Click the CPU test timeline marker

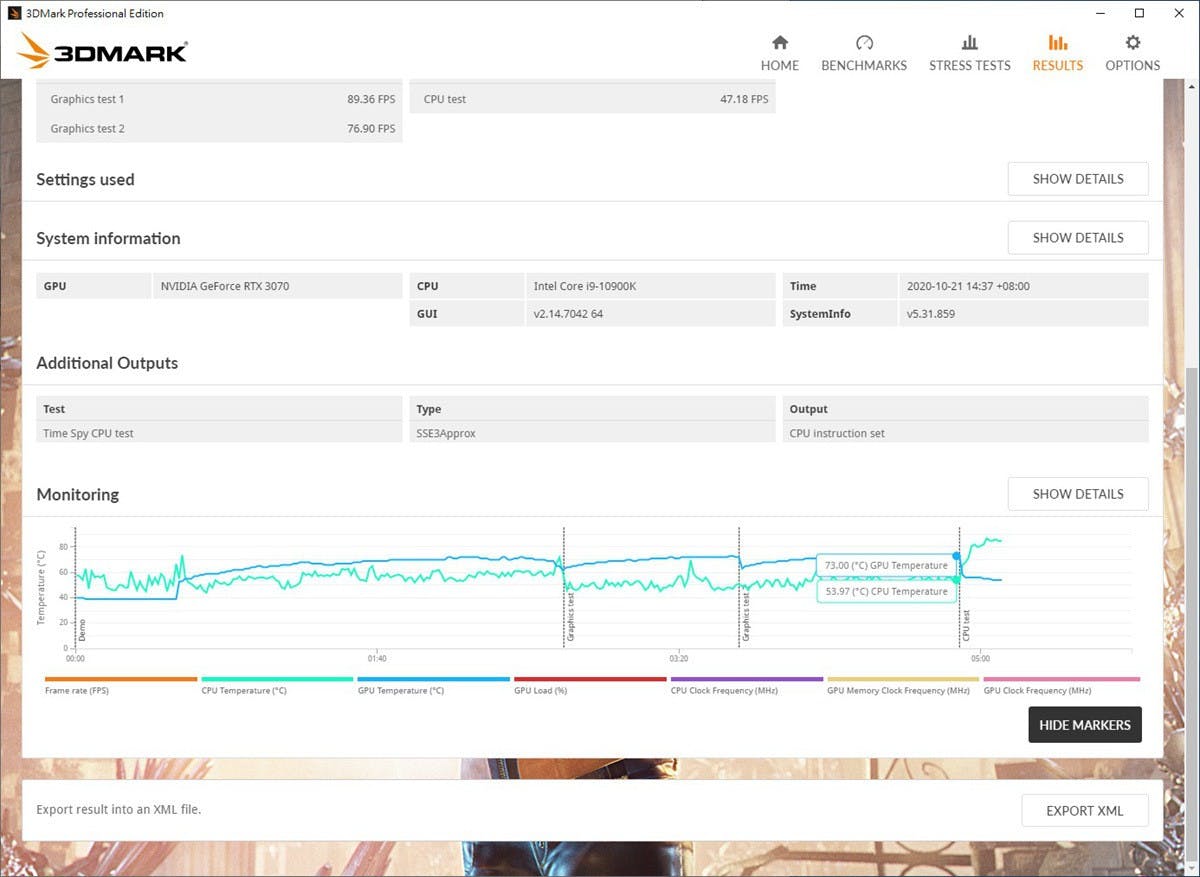[x=966, y=625]
